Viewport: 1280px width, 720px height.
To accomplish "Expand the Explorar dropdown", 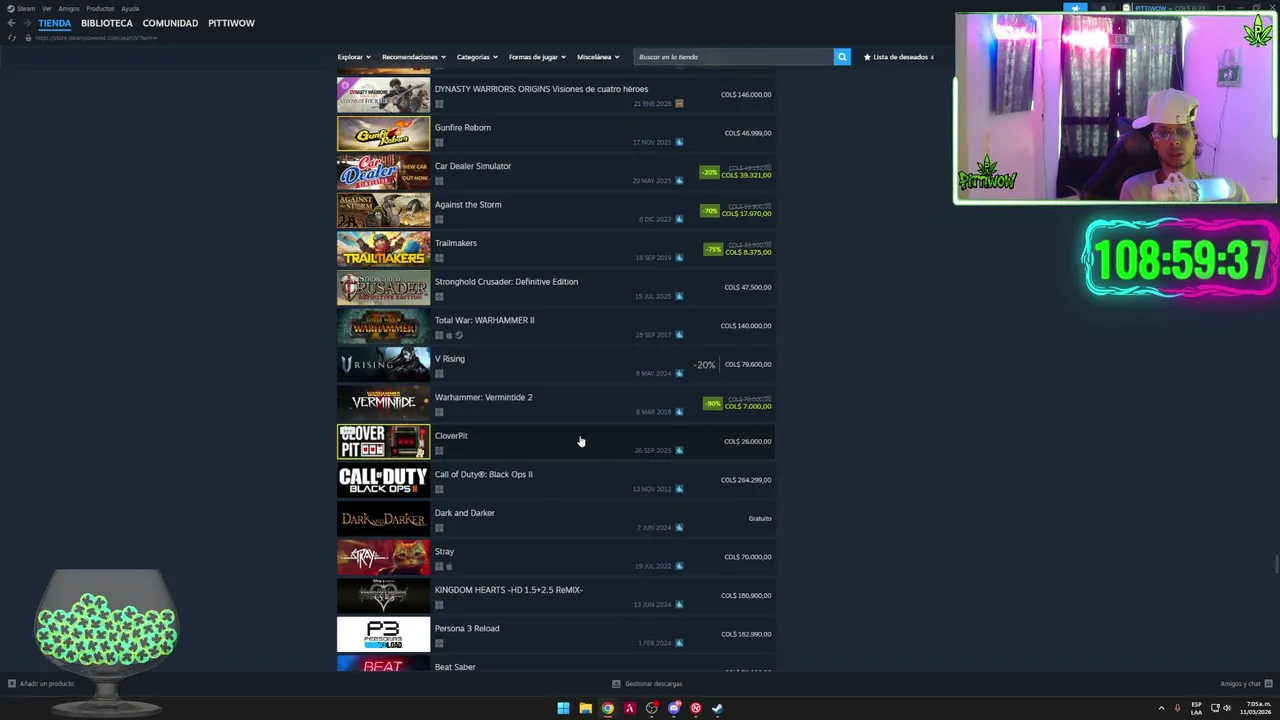I will (x=354, y=57).
